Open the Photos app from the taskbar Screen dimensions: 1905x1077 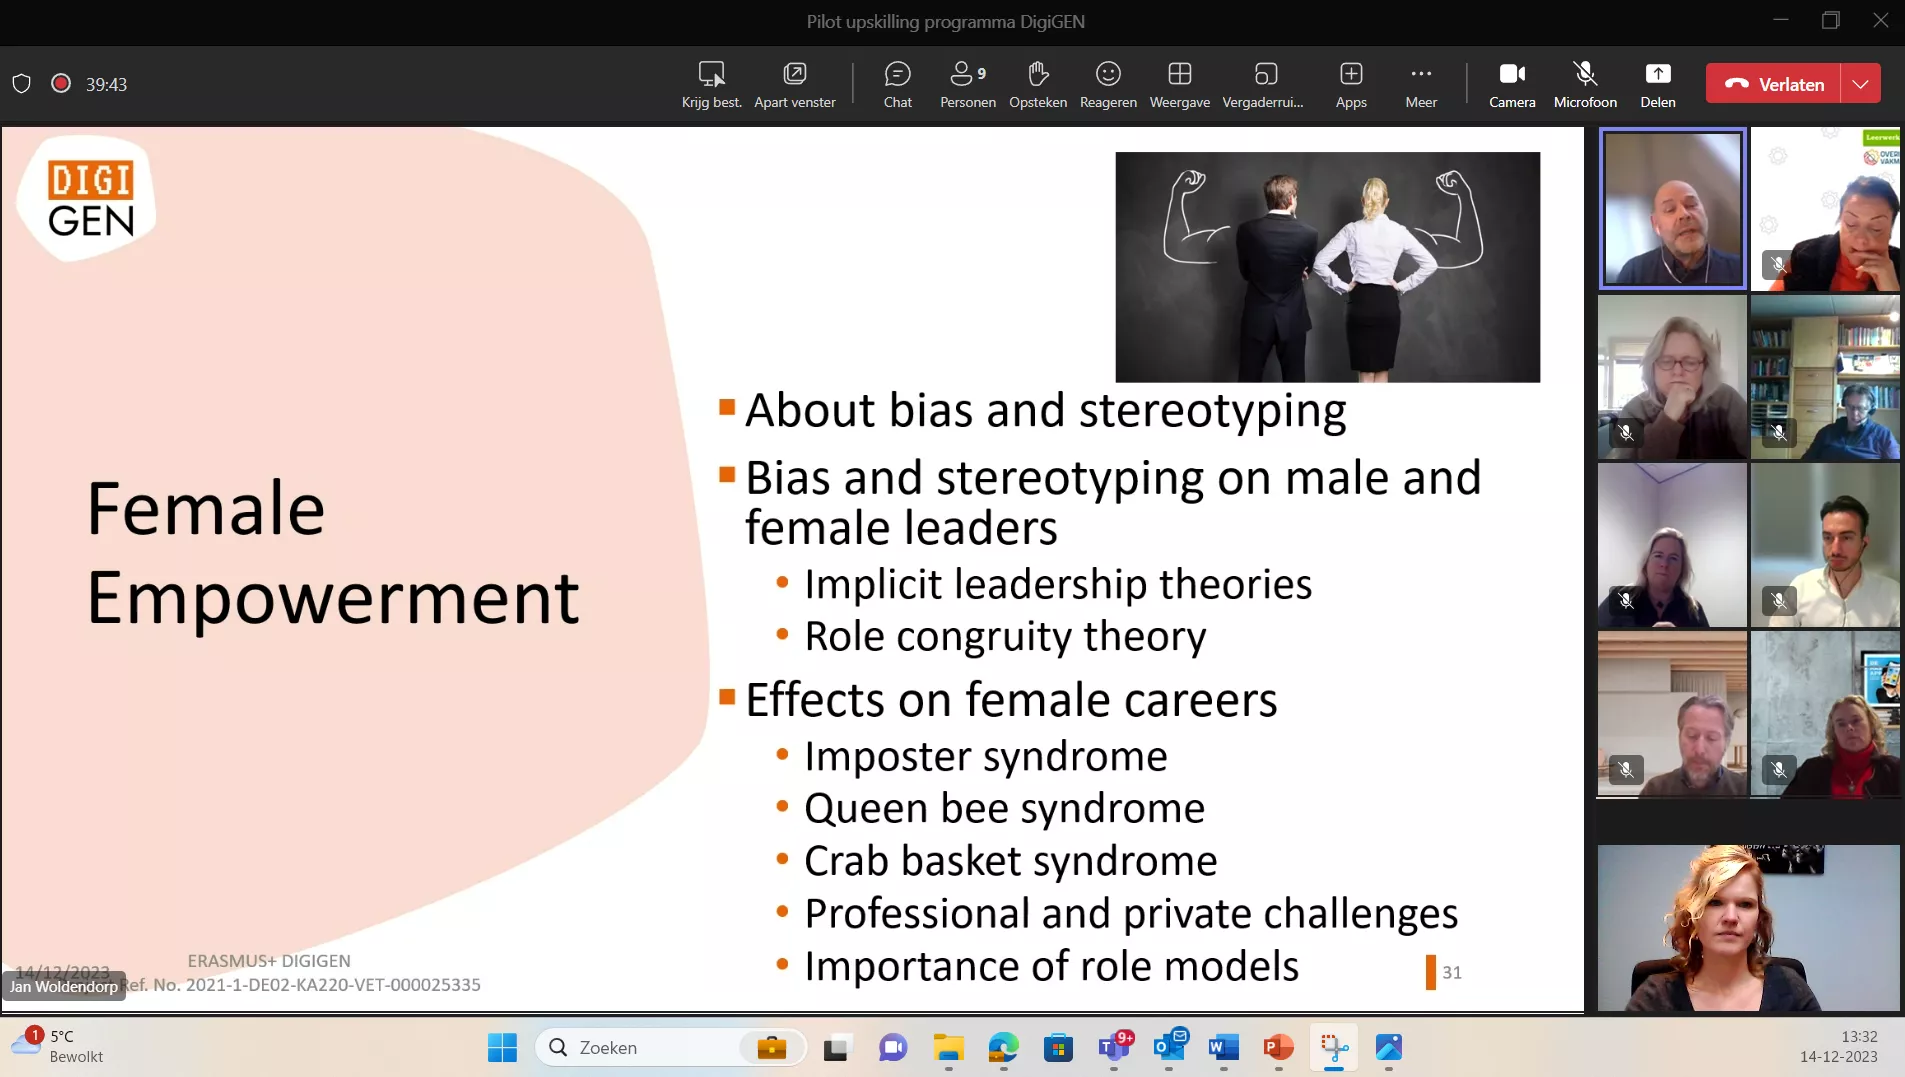1389,1047
